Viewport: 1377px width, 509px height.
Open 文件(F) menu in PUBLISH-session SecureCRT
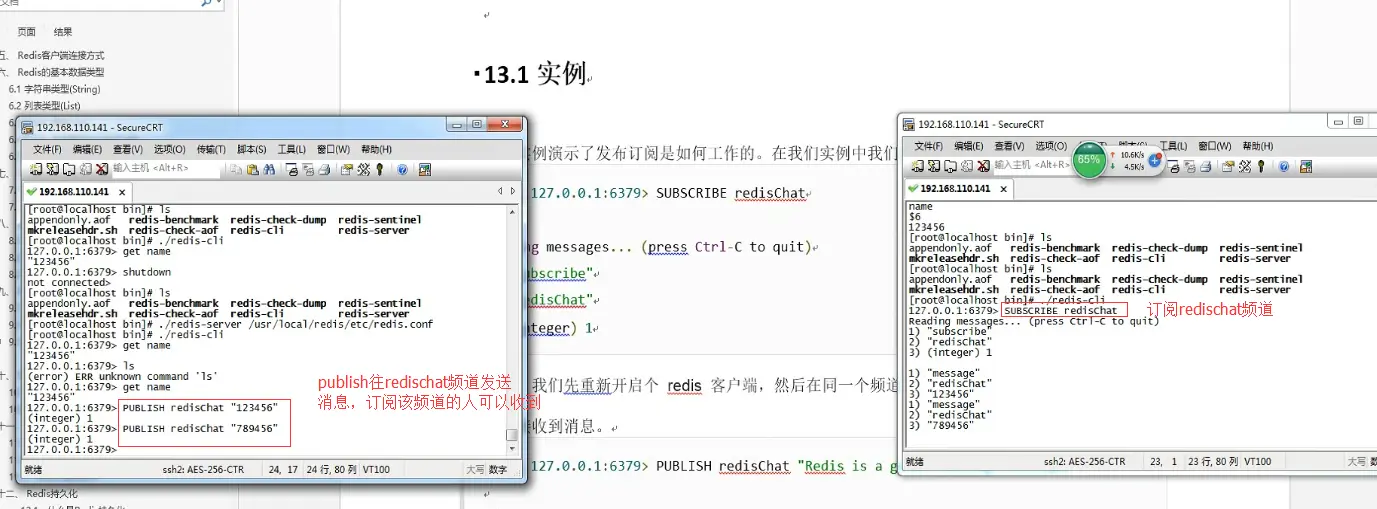click(x=47, y=149)
